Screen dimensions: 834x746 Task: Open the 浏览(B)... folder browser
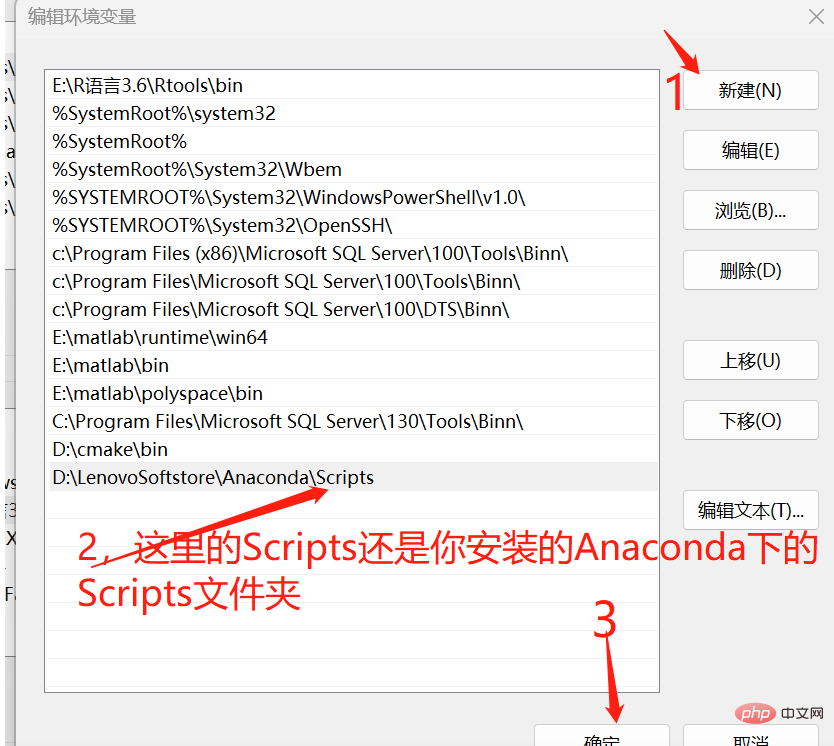pos(750,211)
